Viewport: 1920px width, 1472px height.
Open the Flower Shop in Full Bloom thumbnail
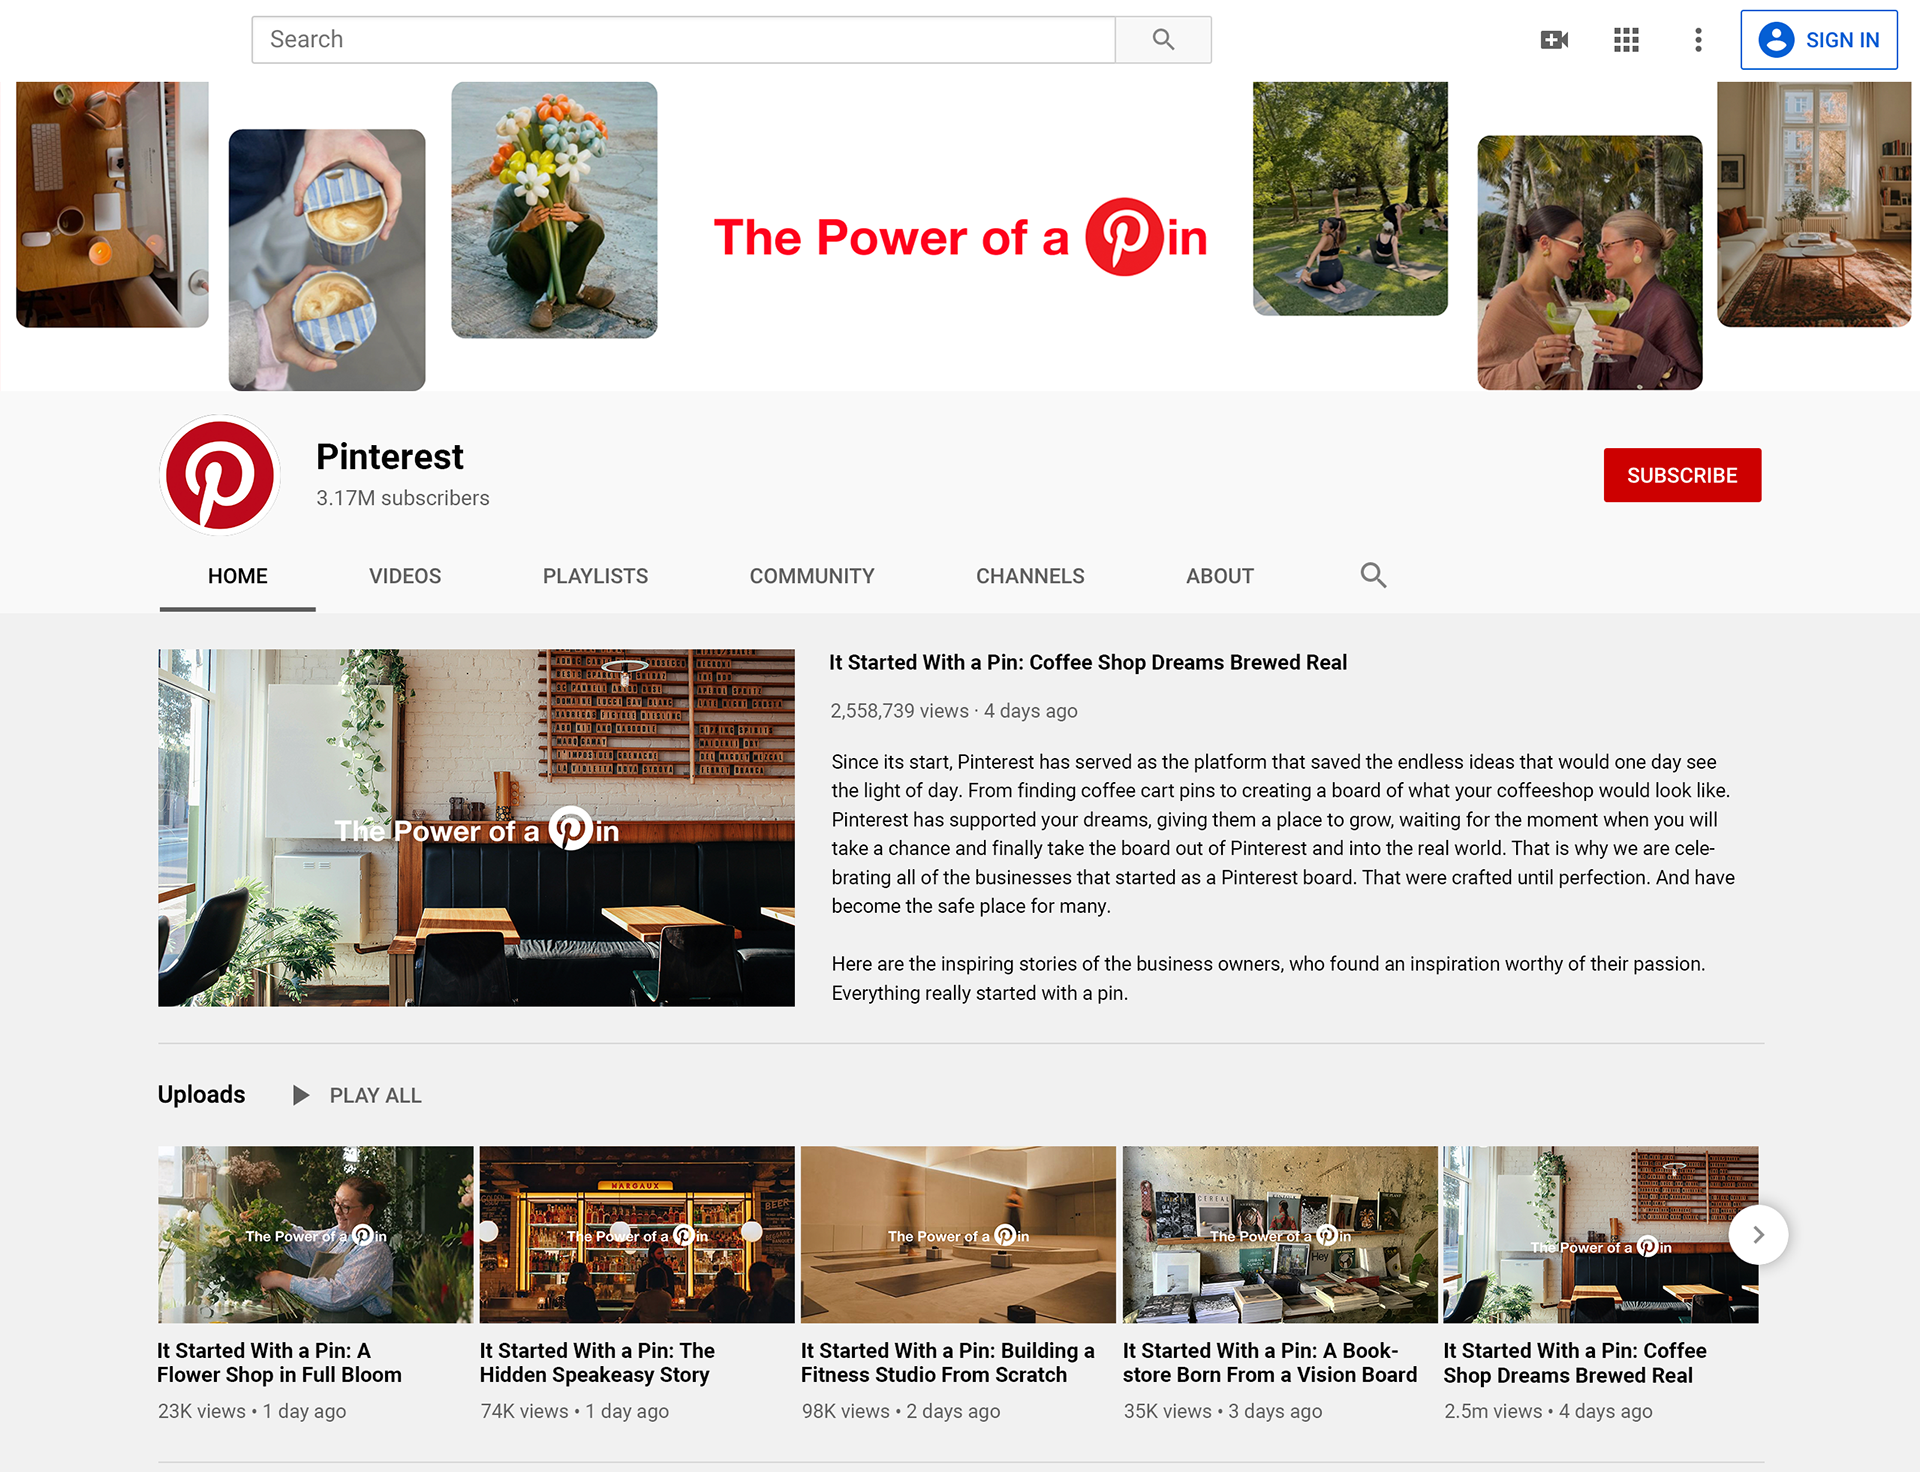(315, 1234)
